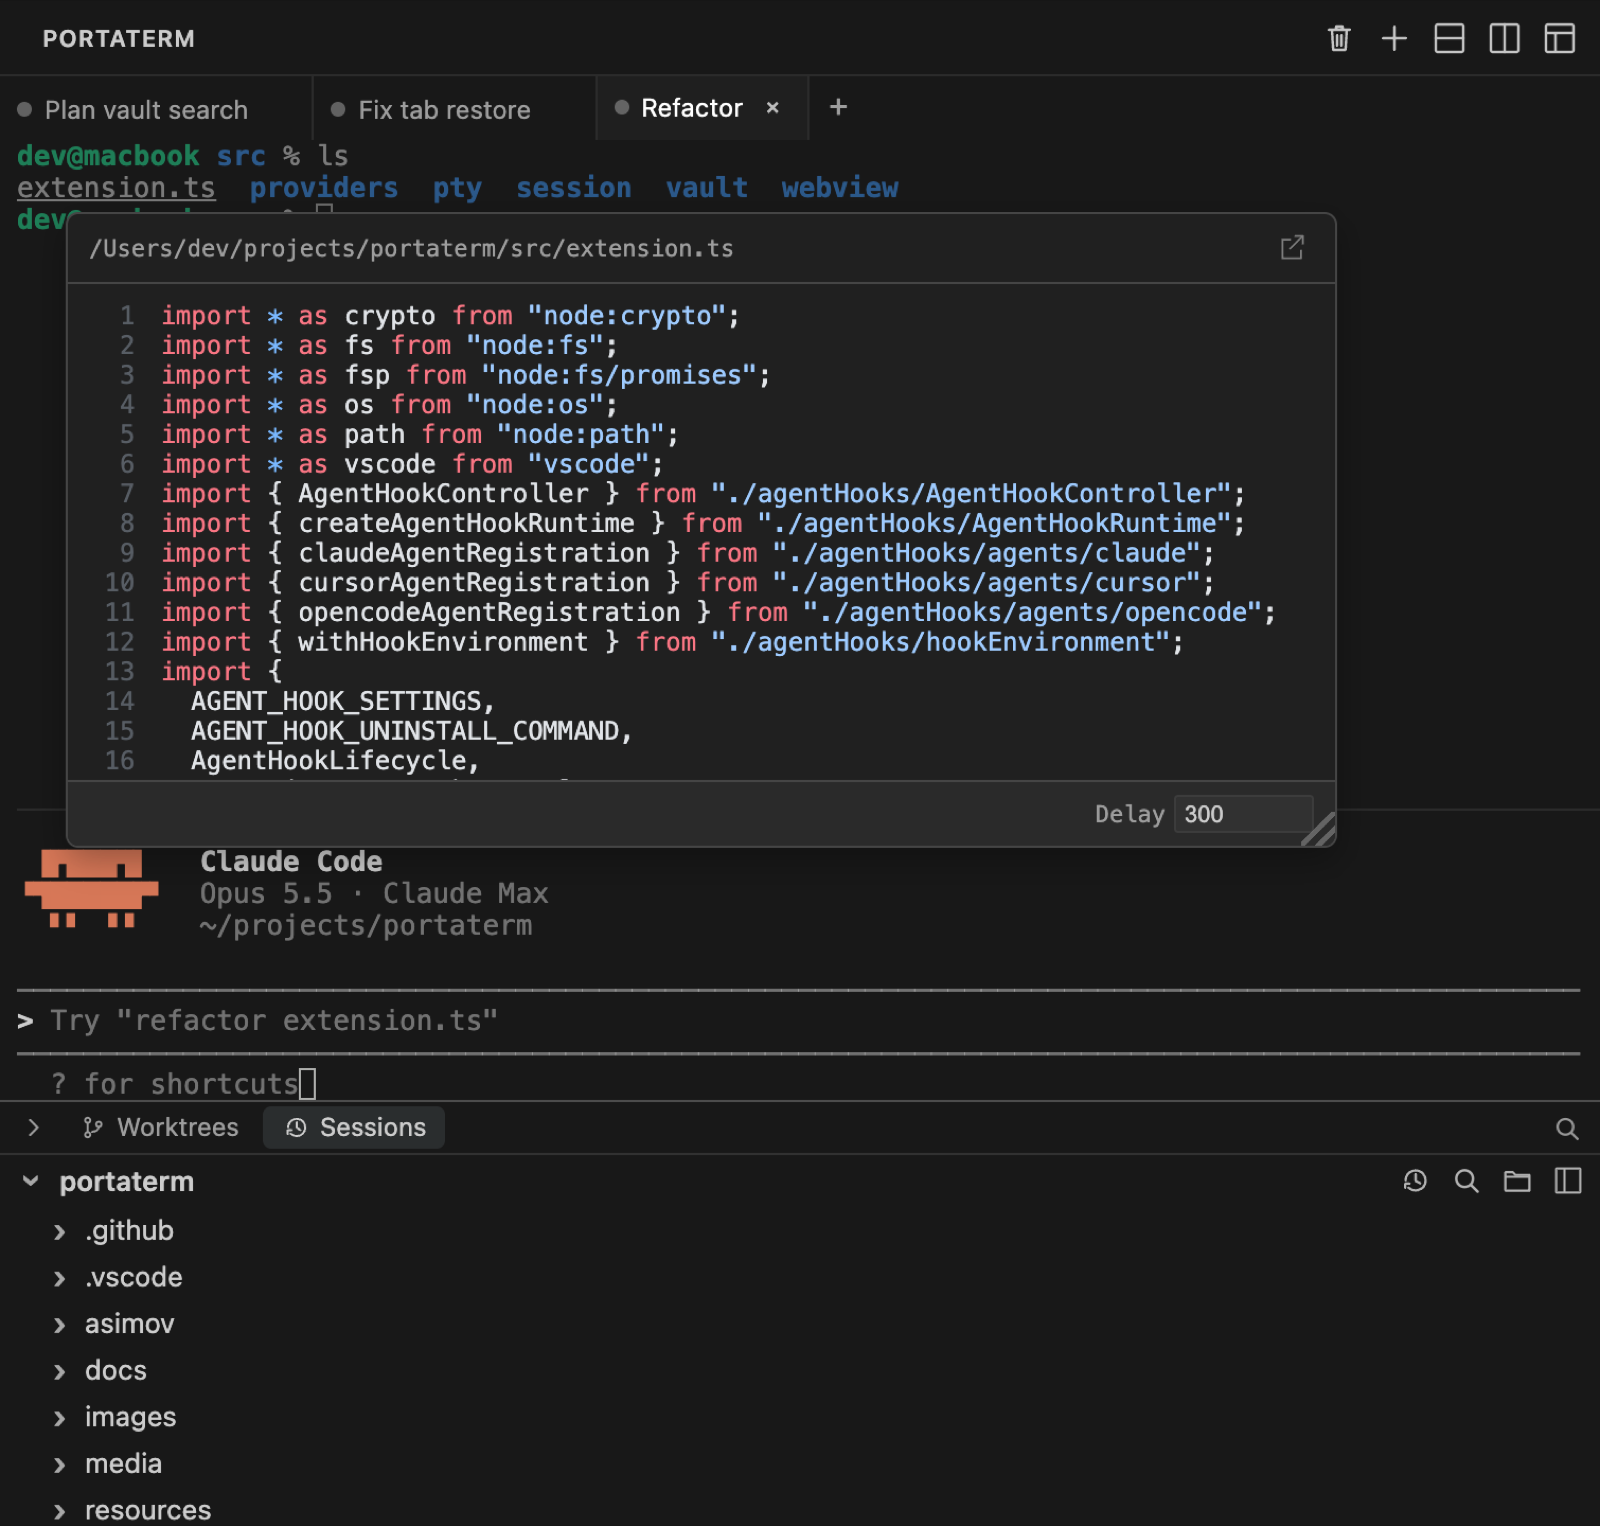The width and height of the screenshot is (1600, 1526).
Task: Click the file path in preview header
Action: [411, 248]
